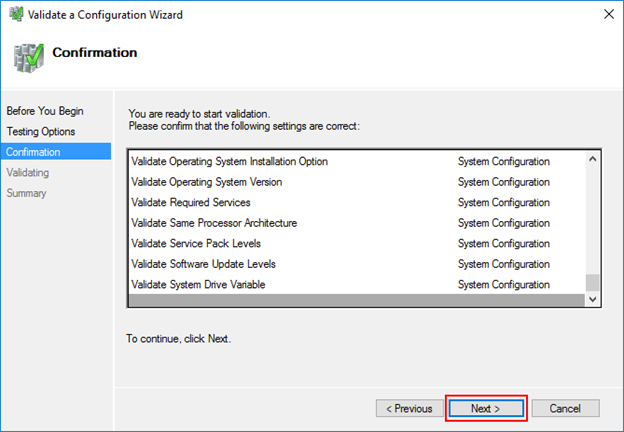The width and height of the screenshot is (624, 432).
Task: Click the large Confirmation header icon
Action: [x=28, y=58]
